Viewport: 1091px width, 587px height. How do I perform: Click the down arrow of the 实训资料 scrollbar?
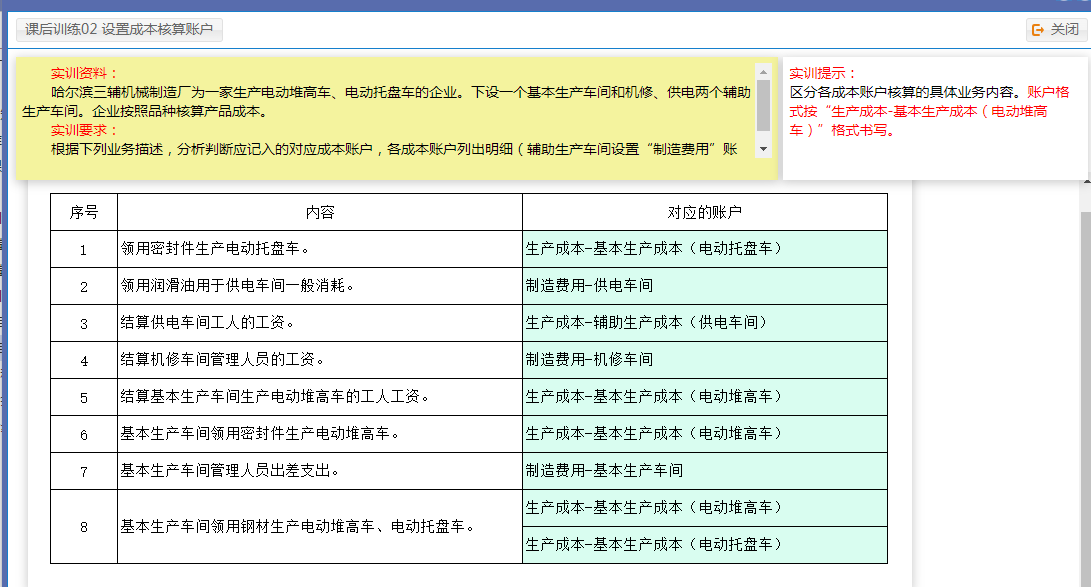763,149
